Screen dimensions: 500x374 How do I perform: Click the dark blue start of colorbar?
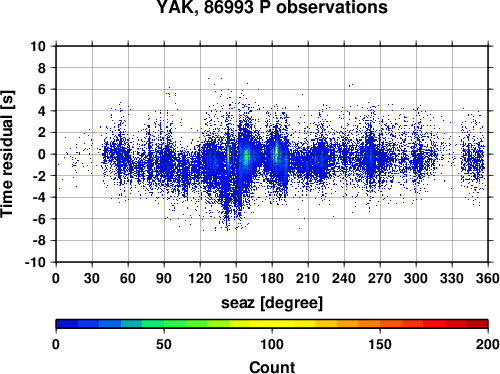67,324
